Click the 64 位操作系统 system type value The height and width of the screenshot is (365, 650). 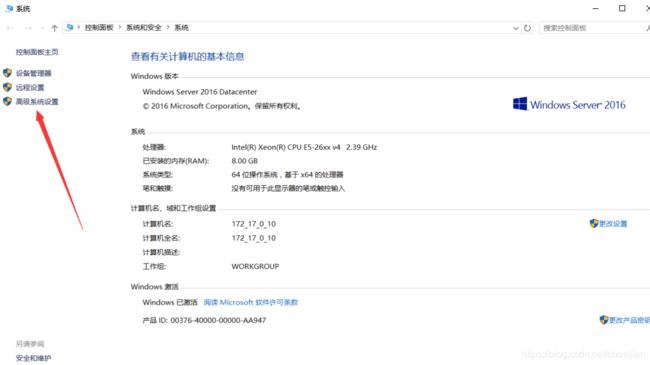click(x=287, y=175)
